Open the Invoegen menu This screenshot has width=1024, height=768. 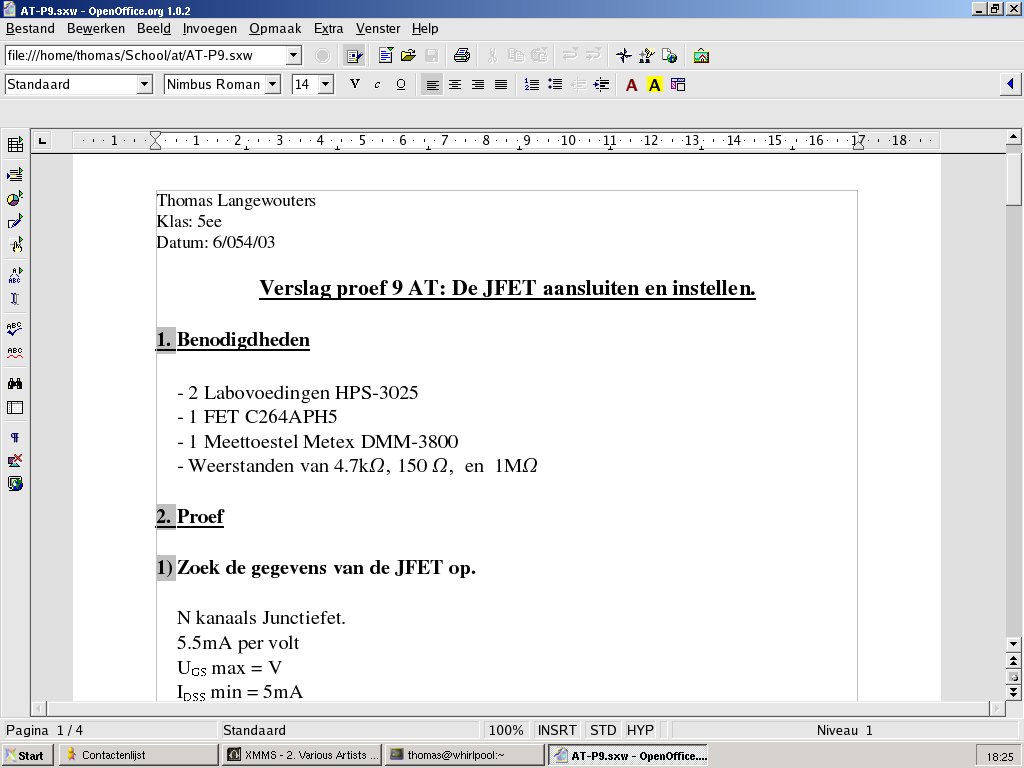[x=210, y=29]
